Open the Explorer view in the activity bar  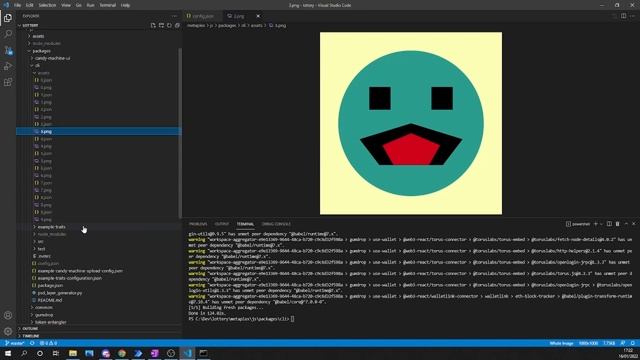click(8, 18)
